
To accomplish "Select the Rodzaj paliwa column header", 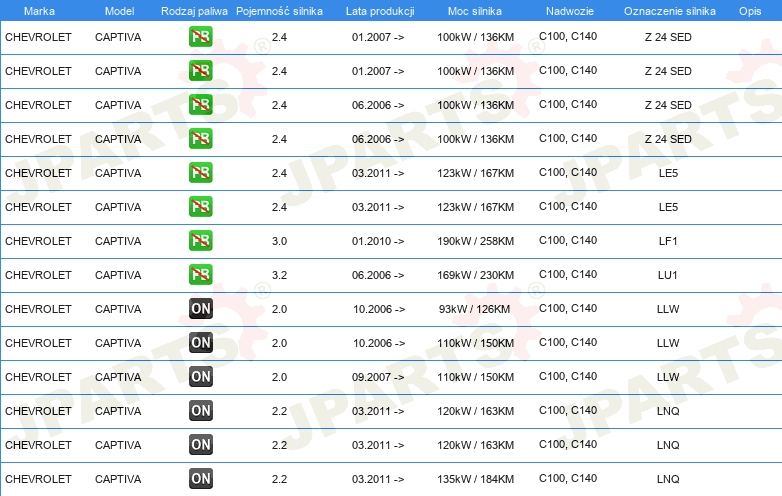I will 194,11.
